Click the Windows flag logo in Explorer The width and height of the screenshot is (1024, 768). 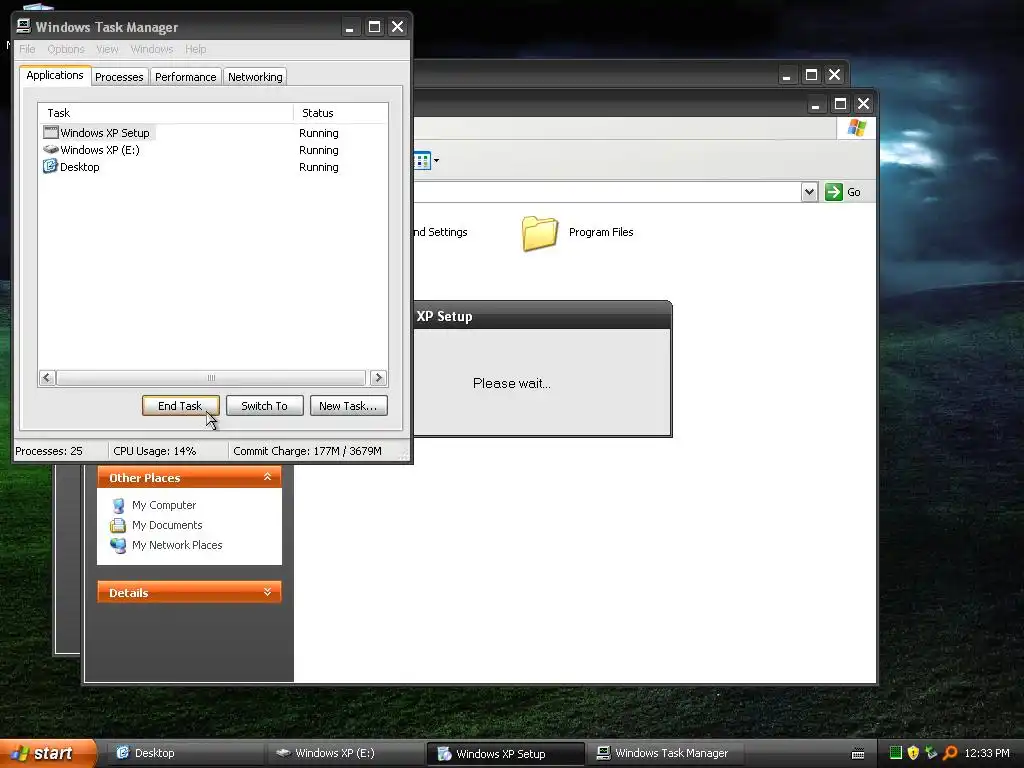pos(856,127)
